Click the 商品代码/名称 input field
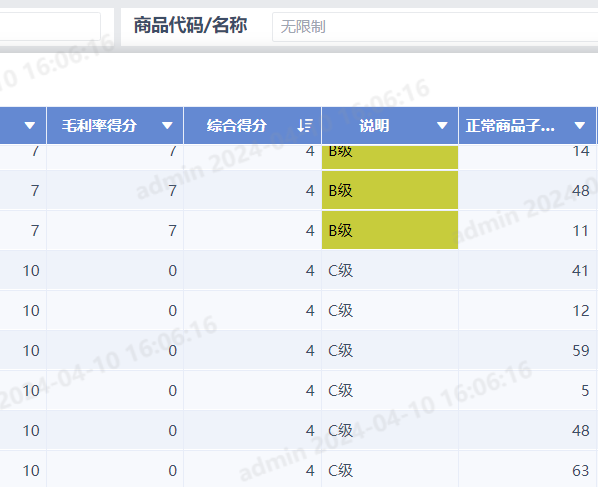Viewport: 598px width, 487px height. pos(435,27)
